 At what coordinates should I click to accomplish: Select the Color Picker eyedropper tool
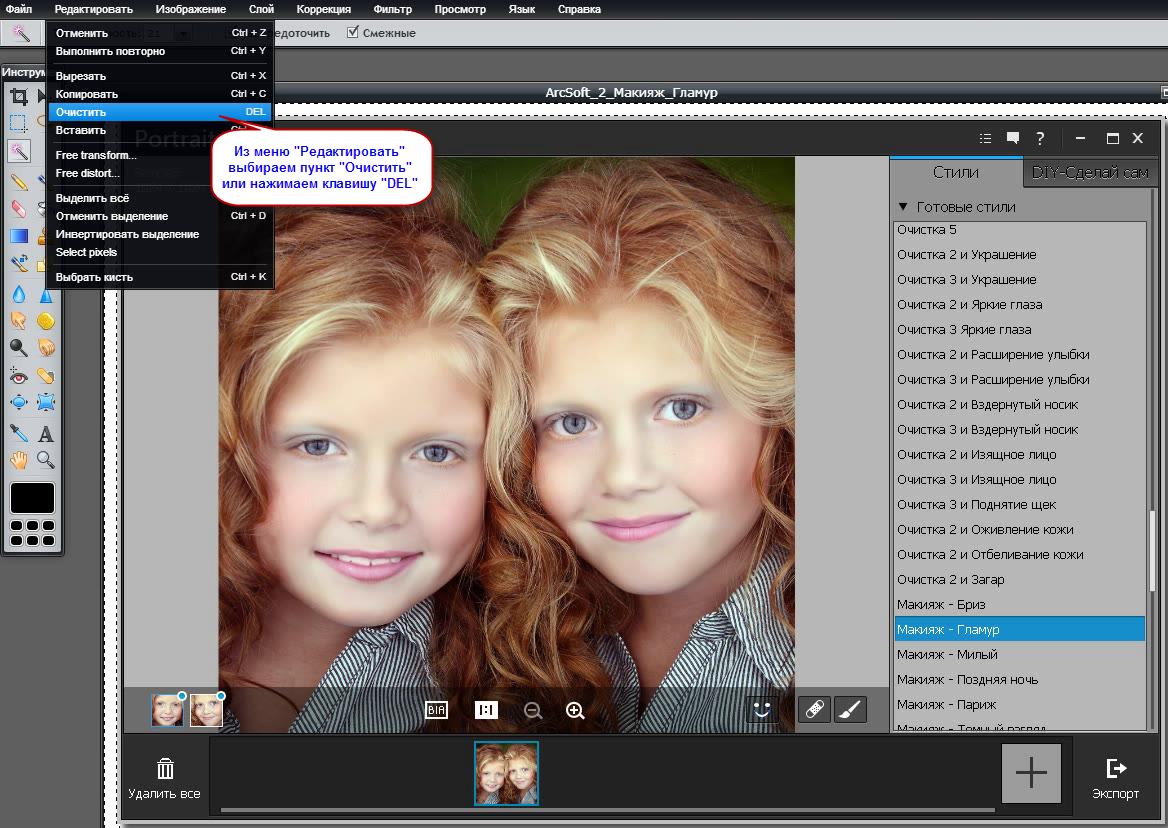coord(19,433)
